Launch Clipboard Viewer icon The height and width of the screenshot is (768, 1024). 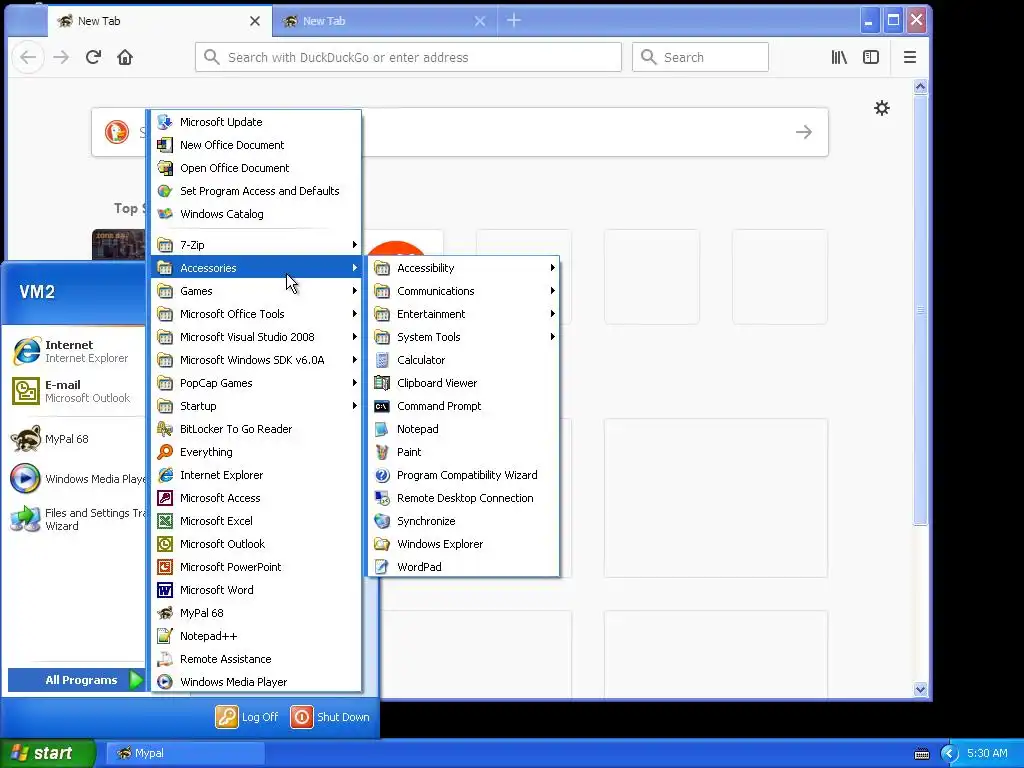(382, 383)
